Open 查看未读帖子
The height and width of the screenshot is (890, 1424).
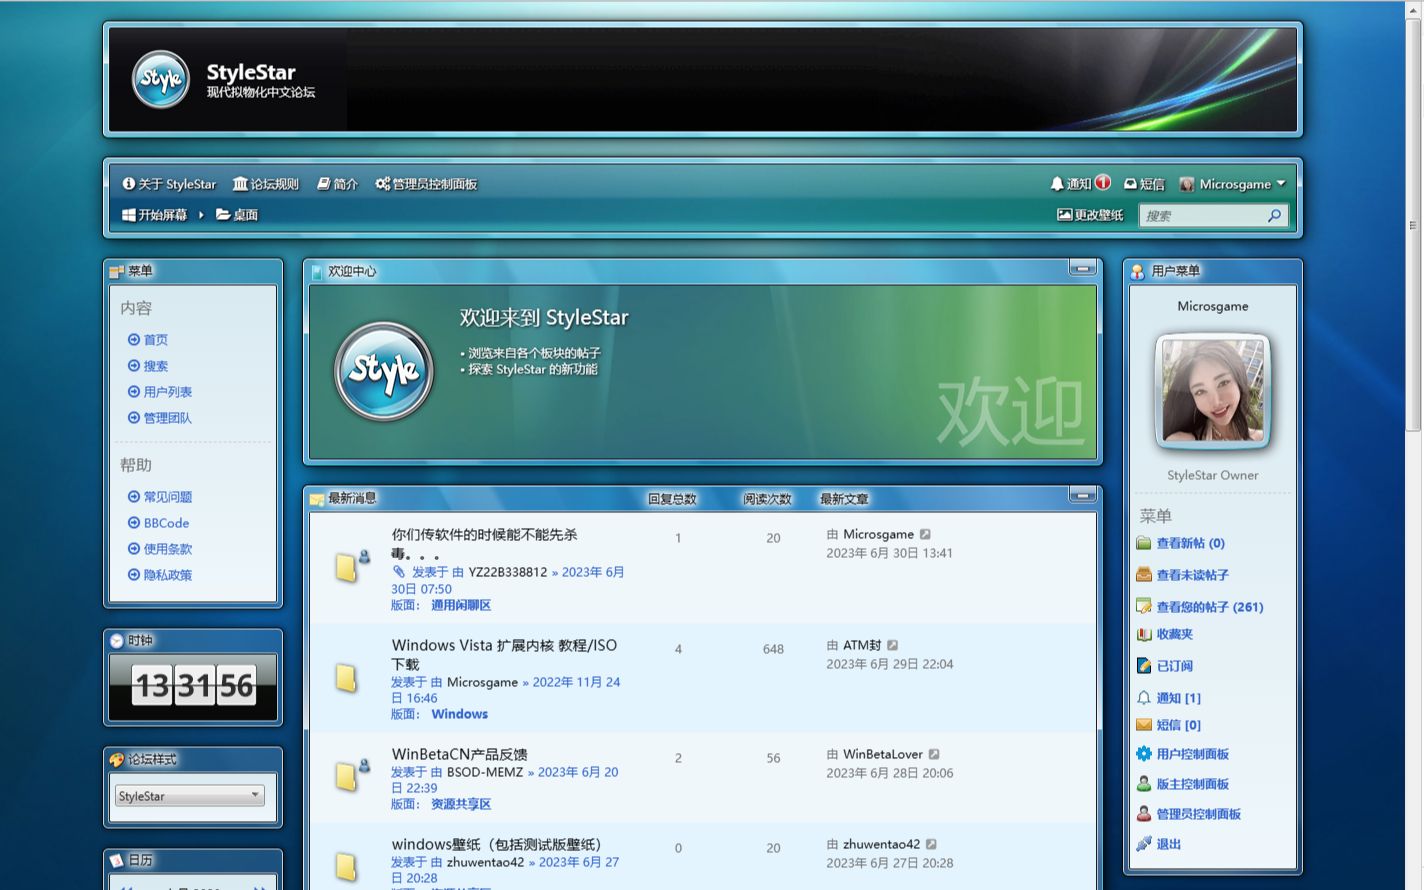pyautogui.click(x=1192, y=575)
